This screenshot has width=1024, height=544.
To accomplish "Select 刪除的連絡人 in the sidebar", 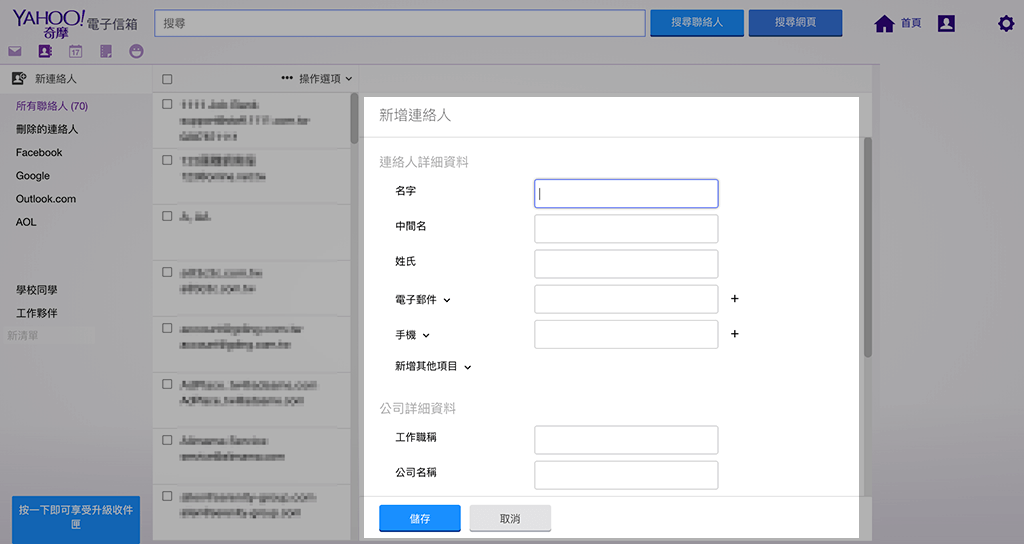I will pyautogui.click(x=47, y=129).
